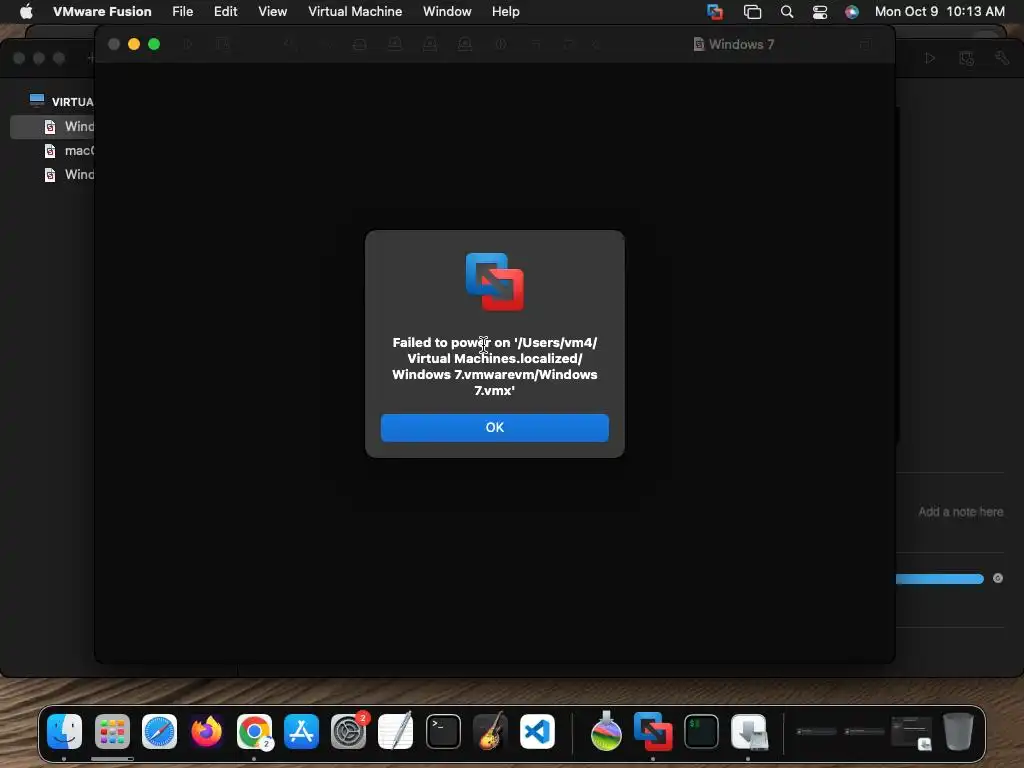Image resolution: width=1024 pixels, height=768 pixels.
Task: Restore the minimized window thumbnail beside the Trash
Action: (911, 733)
